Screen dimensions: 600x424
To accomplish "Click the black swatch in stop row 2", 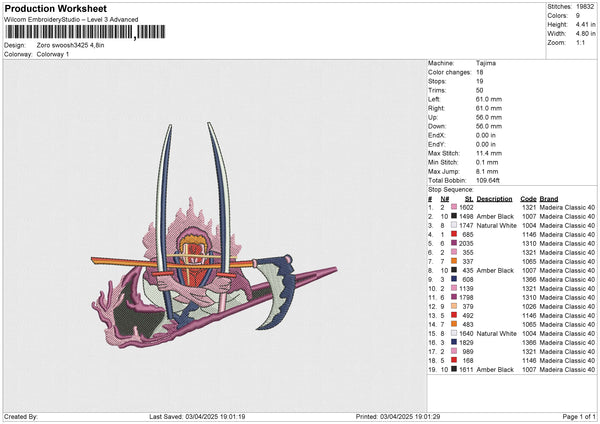I will pos(454,217).
